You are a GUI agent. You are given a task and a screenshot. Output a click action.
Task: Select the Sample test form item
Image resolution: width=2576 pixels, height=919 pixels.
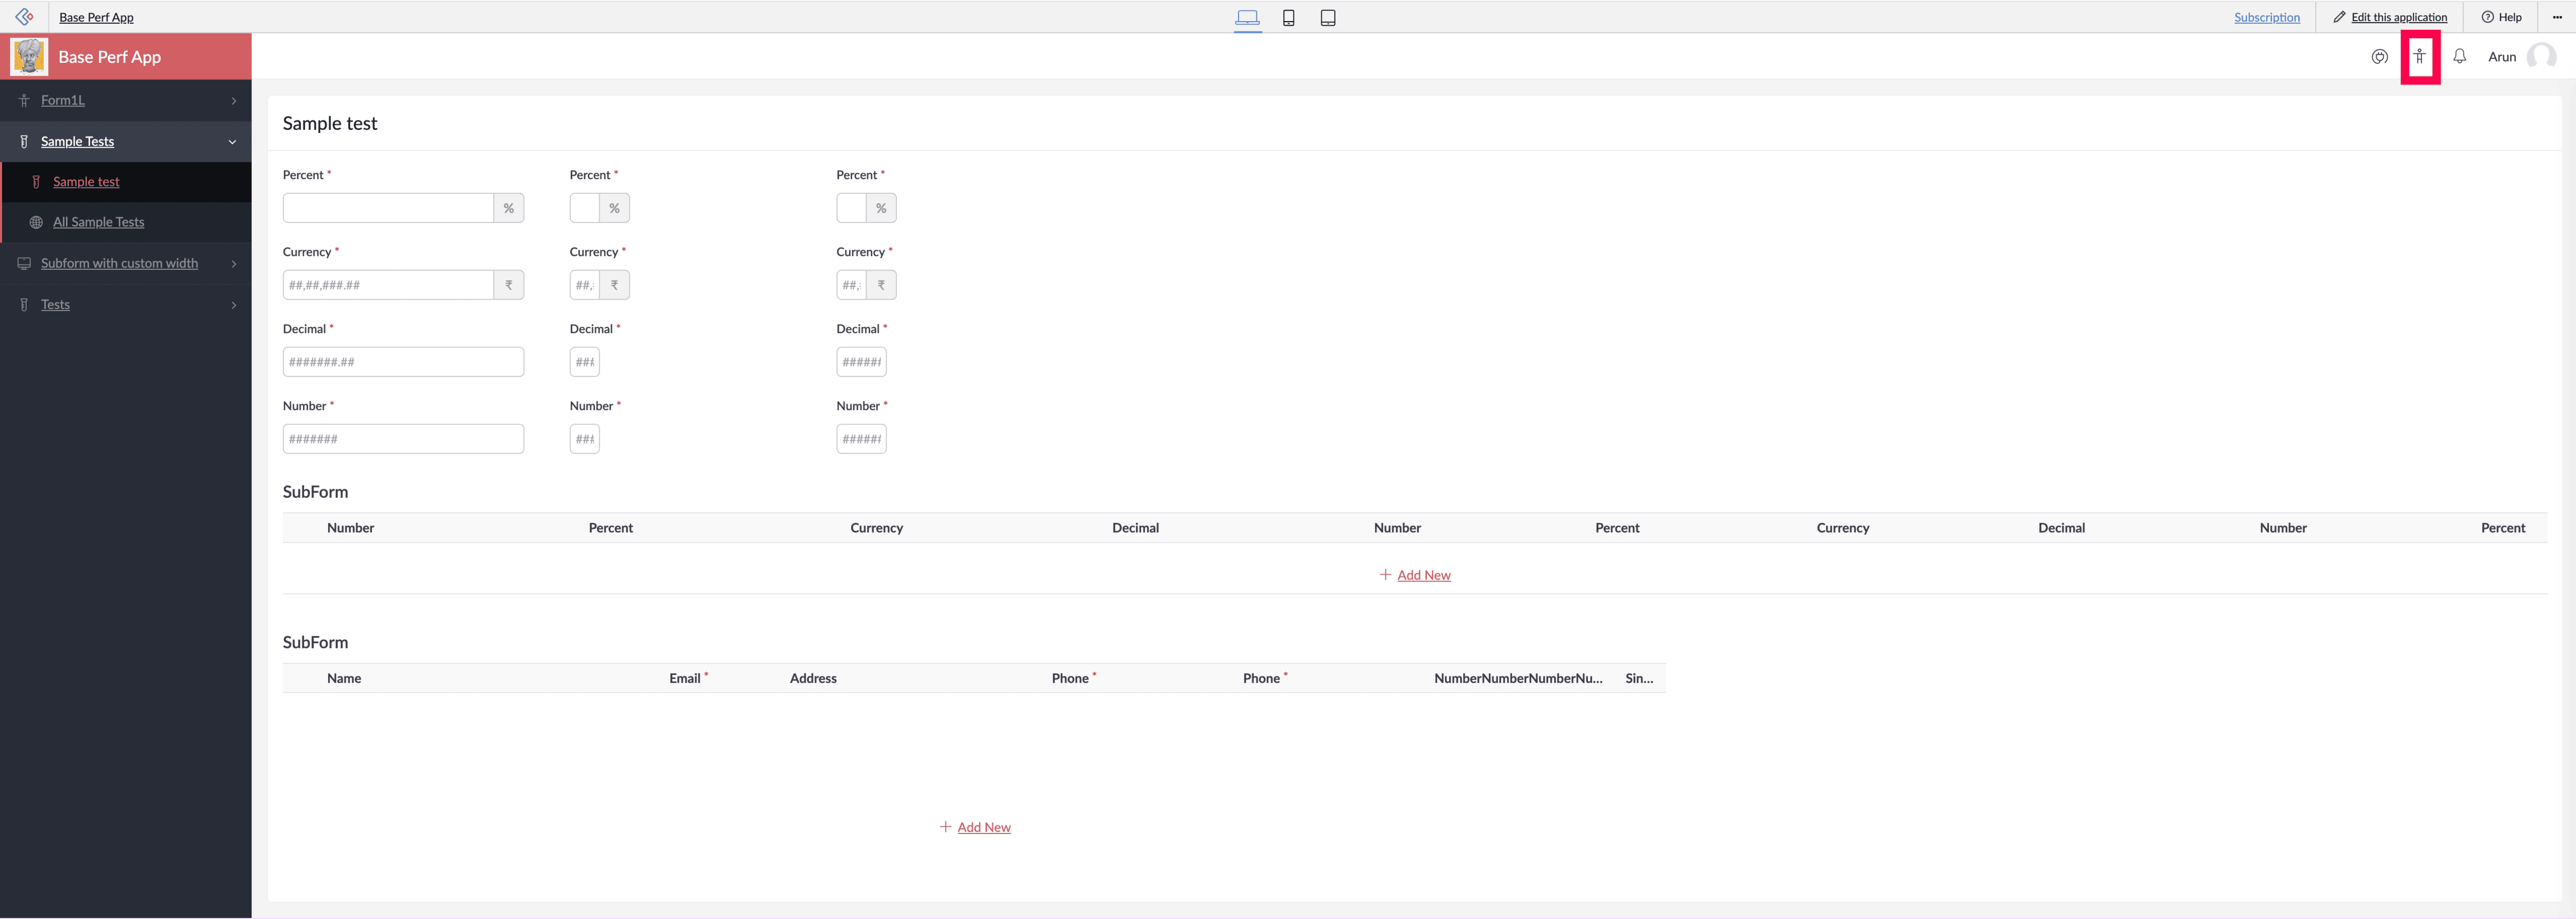[x=86, y=182]
